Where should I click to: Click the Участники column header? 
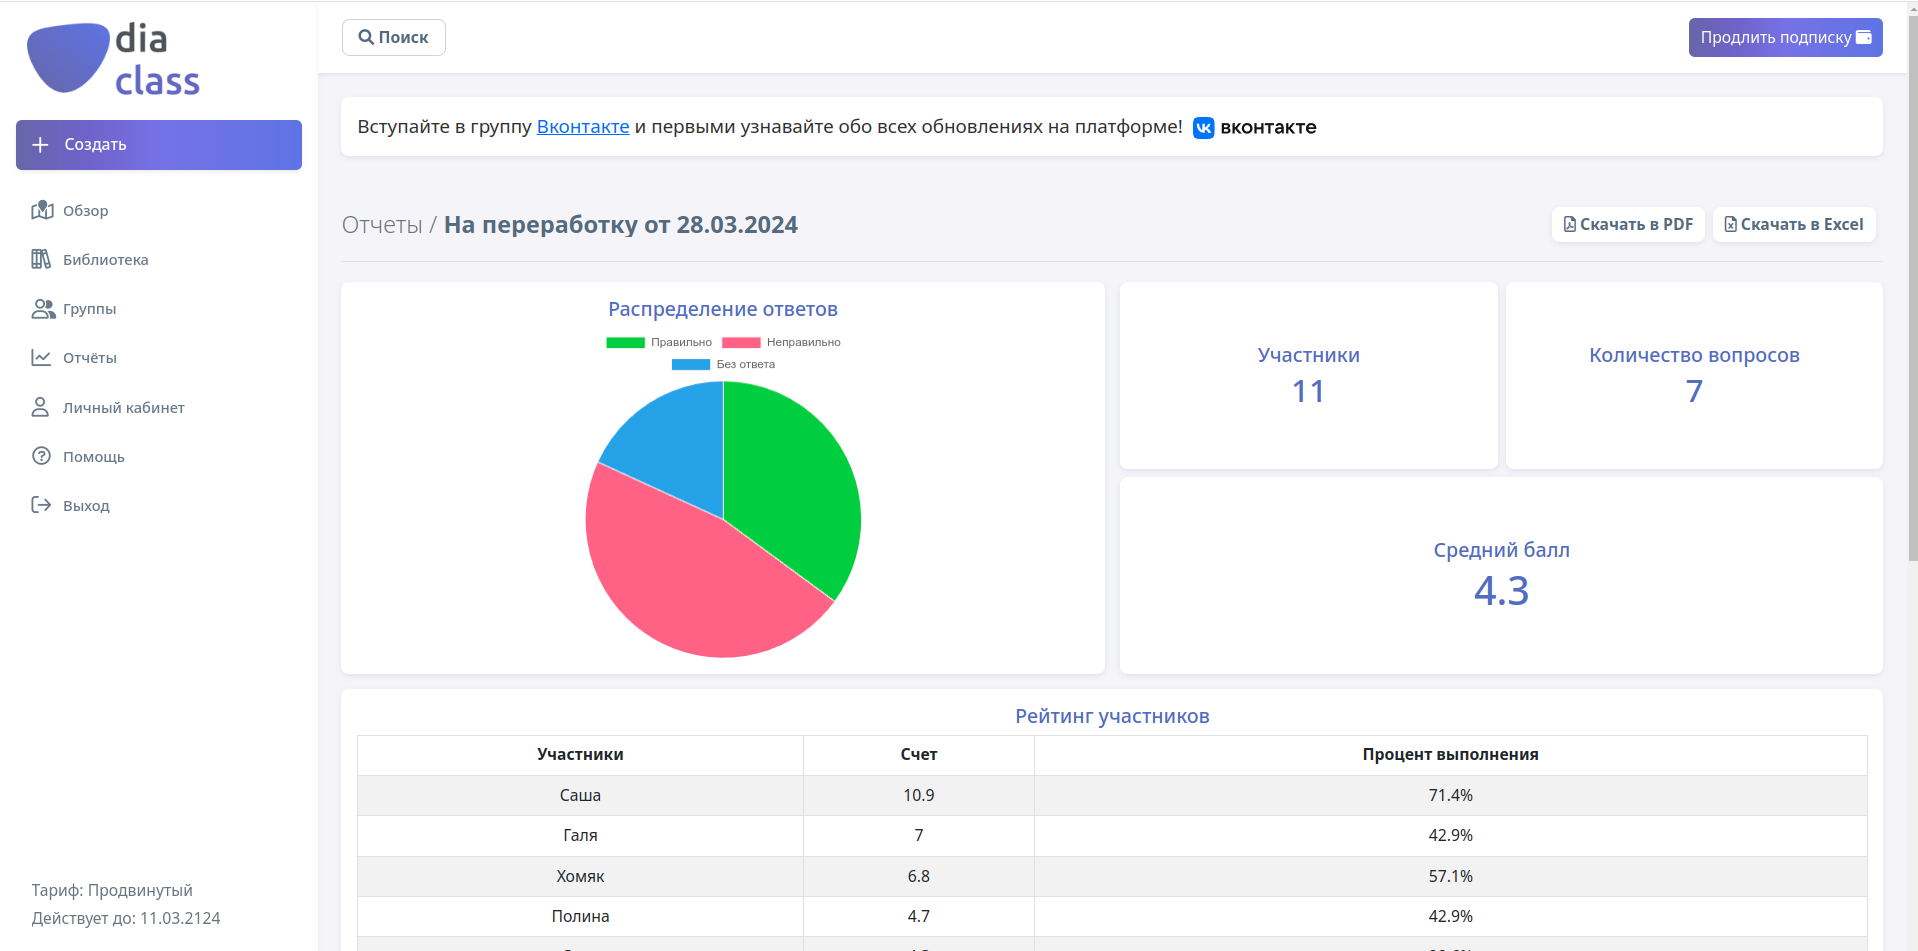[x=580, y=755]
